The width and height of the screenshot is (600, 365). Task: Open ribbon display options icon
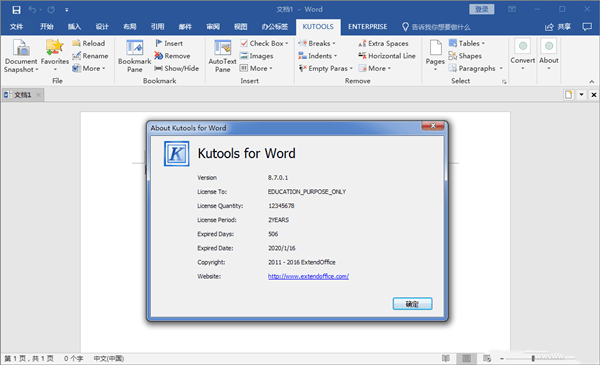tap(512, 9)
